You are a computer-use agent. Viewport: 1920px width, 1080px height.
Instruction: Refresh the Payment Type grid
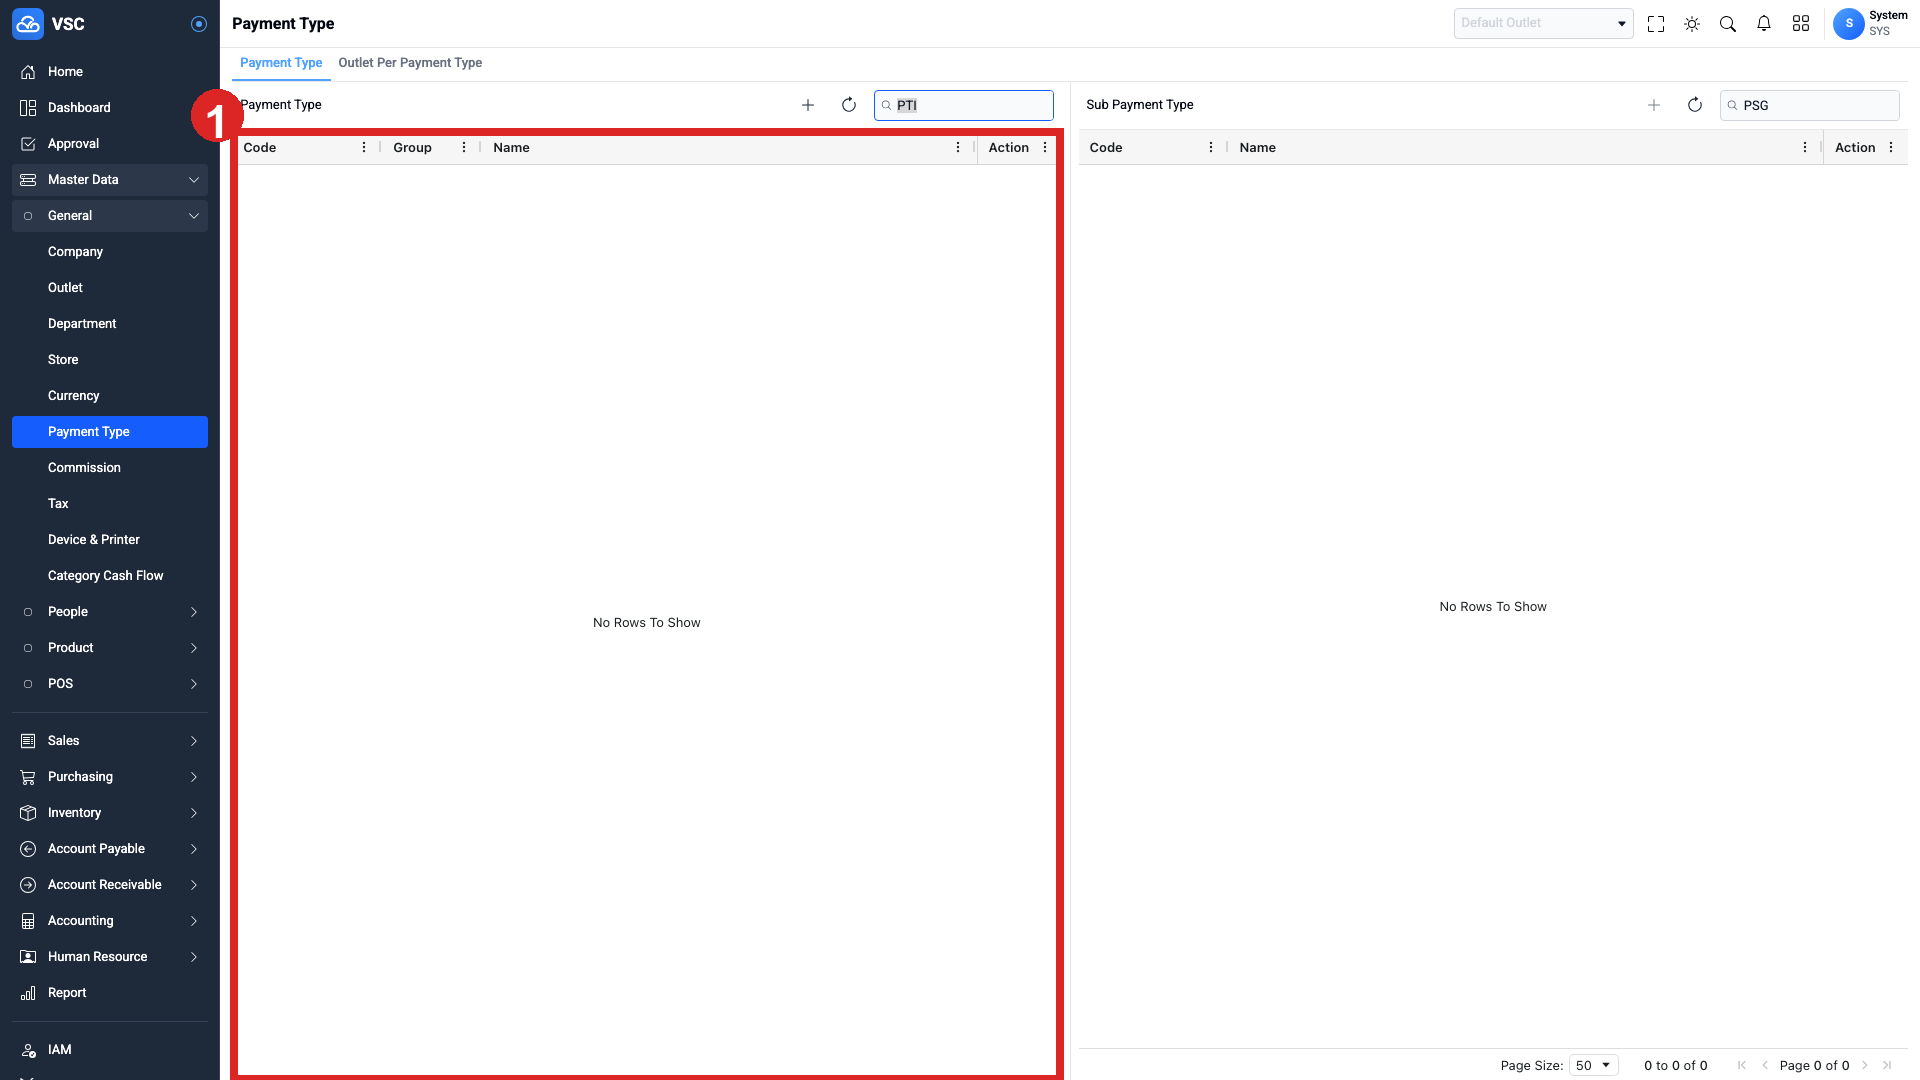click(x=849, y=105)
